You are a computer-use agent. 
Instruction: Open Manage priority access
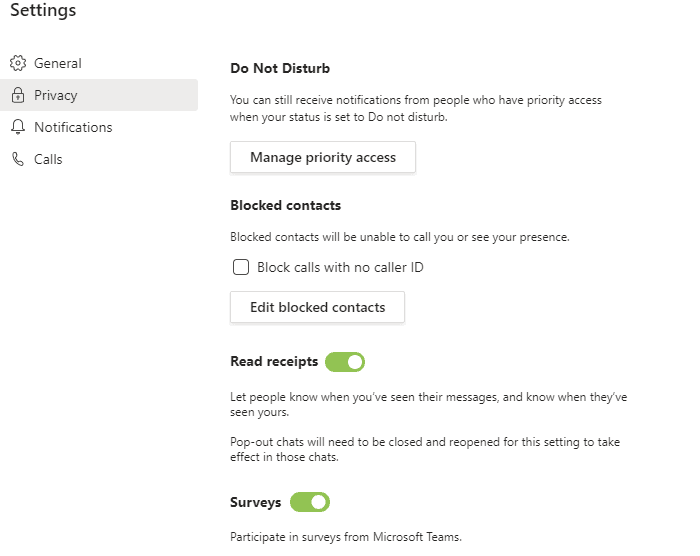tap(323, 157)
